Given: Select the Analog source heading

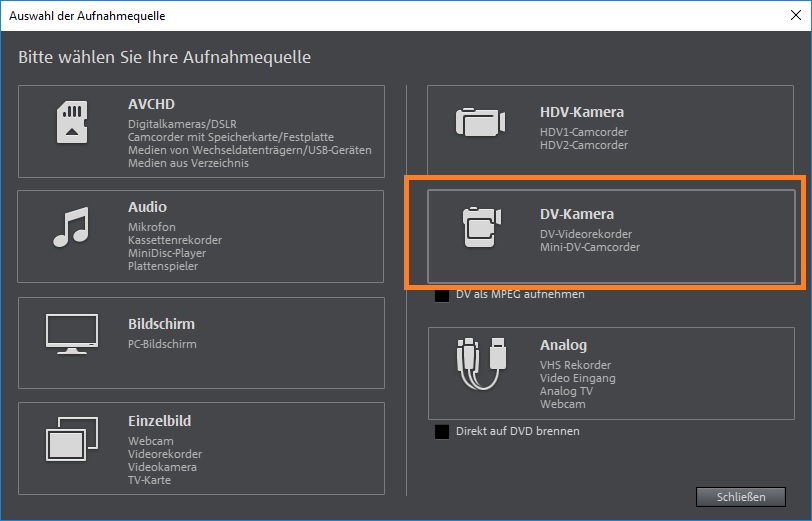Looking at the screenshot, I should 563,345.
